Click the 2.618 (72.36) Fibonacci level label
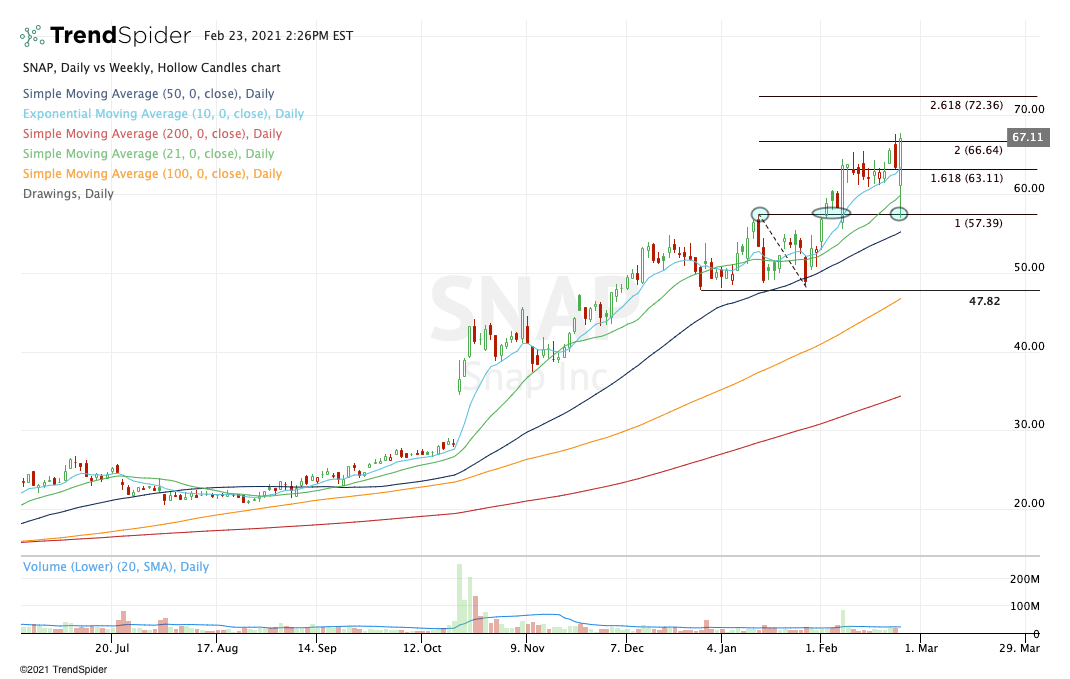The width and height of the screenshot is (1070, 679). (965, 106)
